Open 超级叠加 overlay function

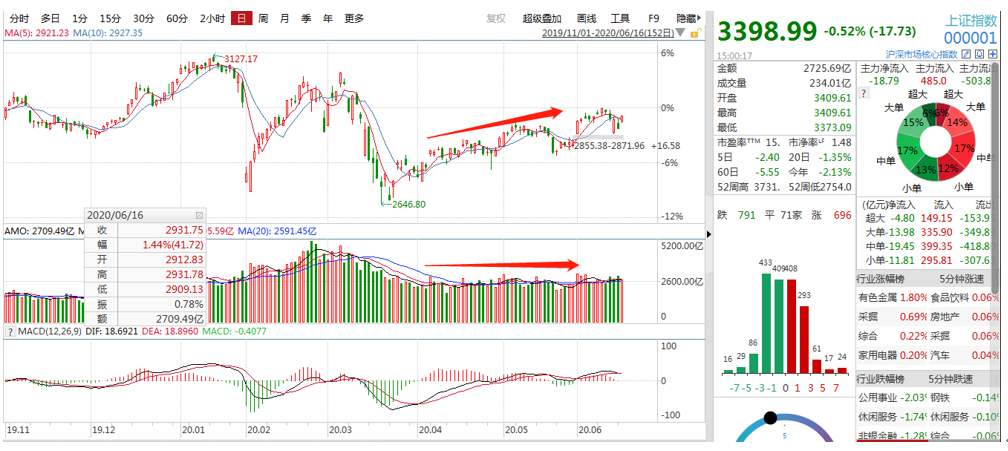tap(542, 18)
